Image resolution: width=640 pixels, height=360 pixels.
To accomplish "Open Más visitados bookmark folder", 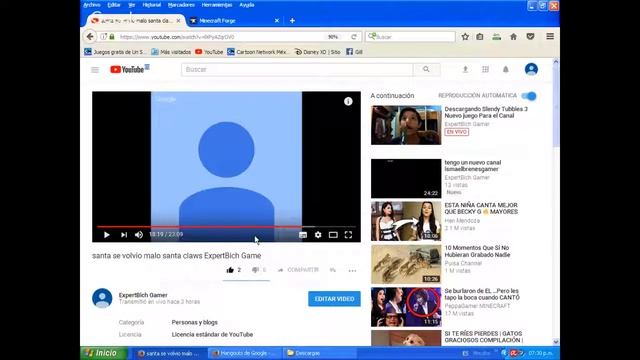I will click(171, 52).
